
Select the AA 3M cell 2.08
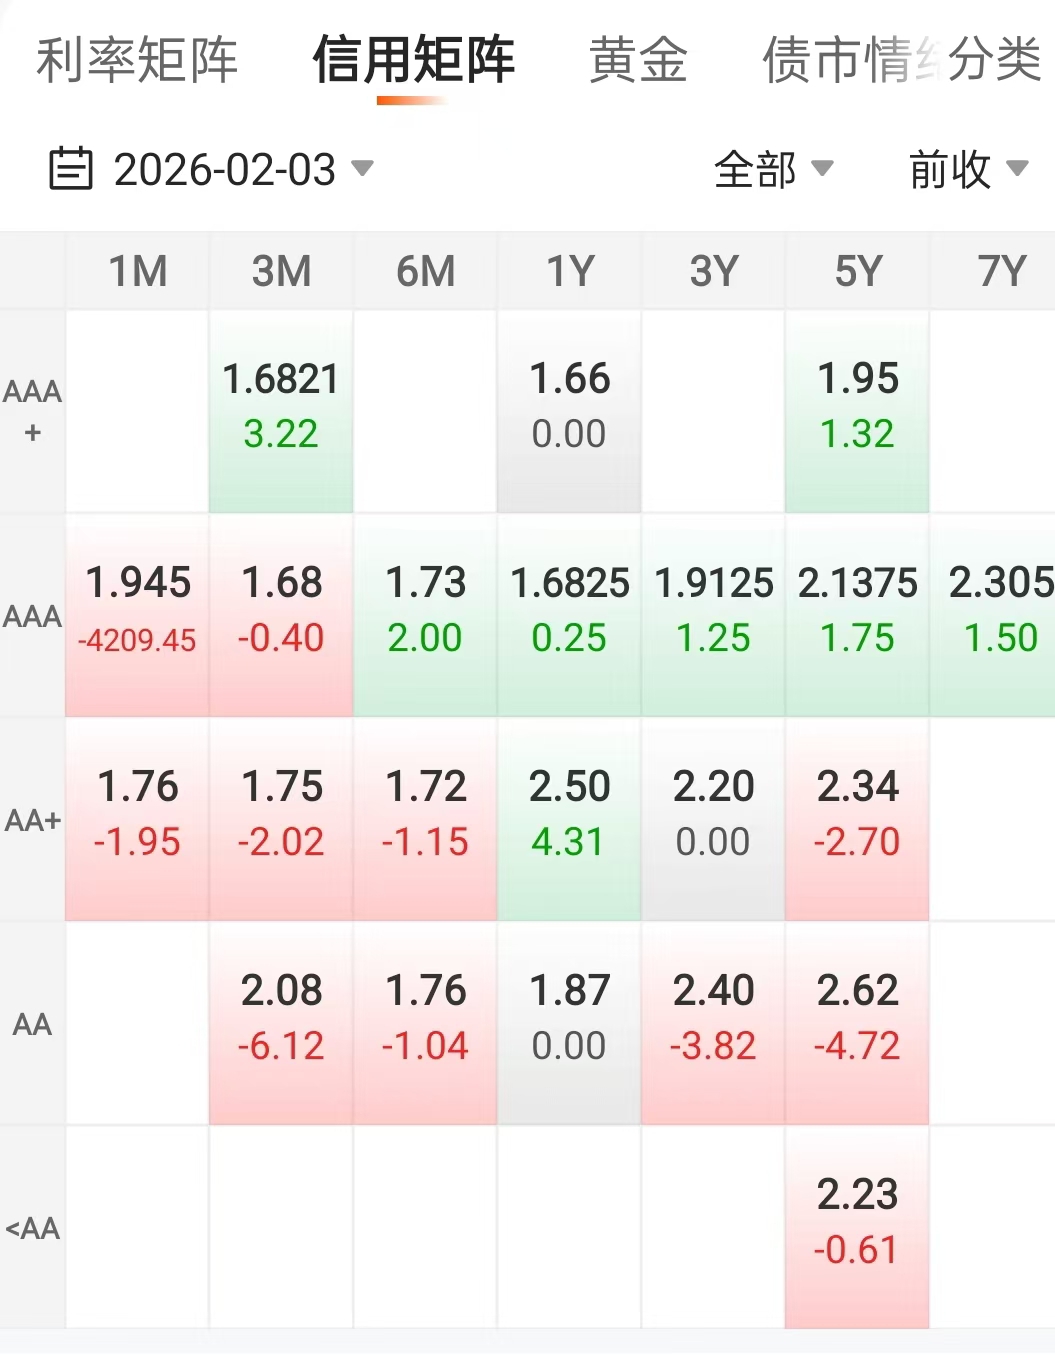(281, 1023)
